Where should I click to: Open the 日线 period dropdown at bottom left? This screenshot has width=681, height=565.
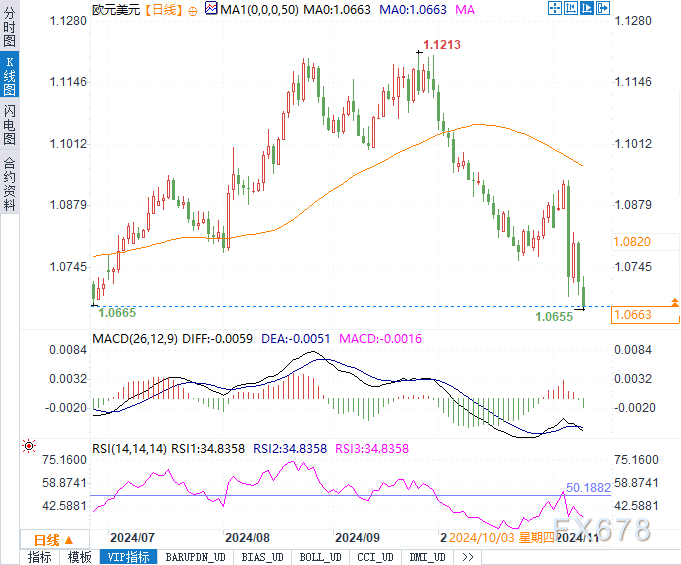pos(46,538)
